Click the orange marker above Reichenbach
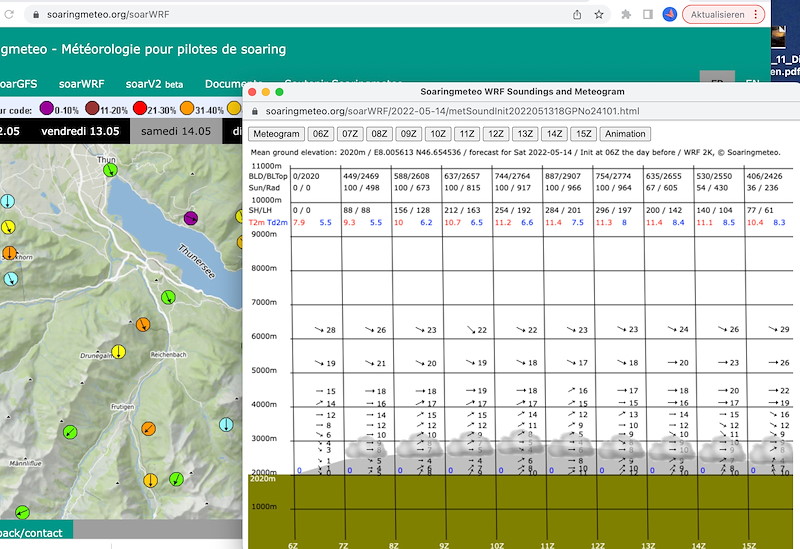The width and height of the screenshot is (800, 549). pos(143,324)
